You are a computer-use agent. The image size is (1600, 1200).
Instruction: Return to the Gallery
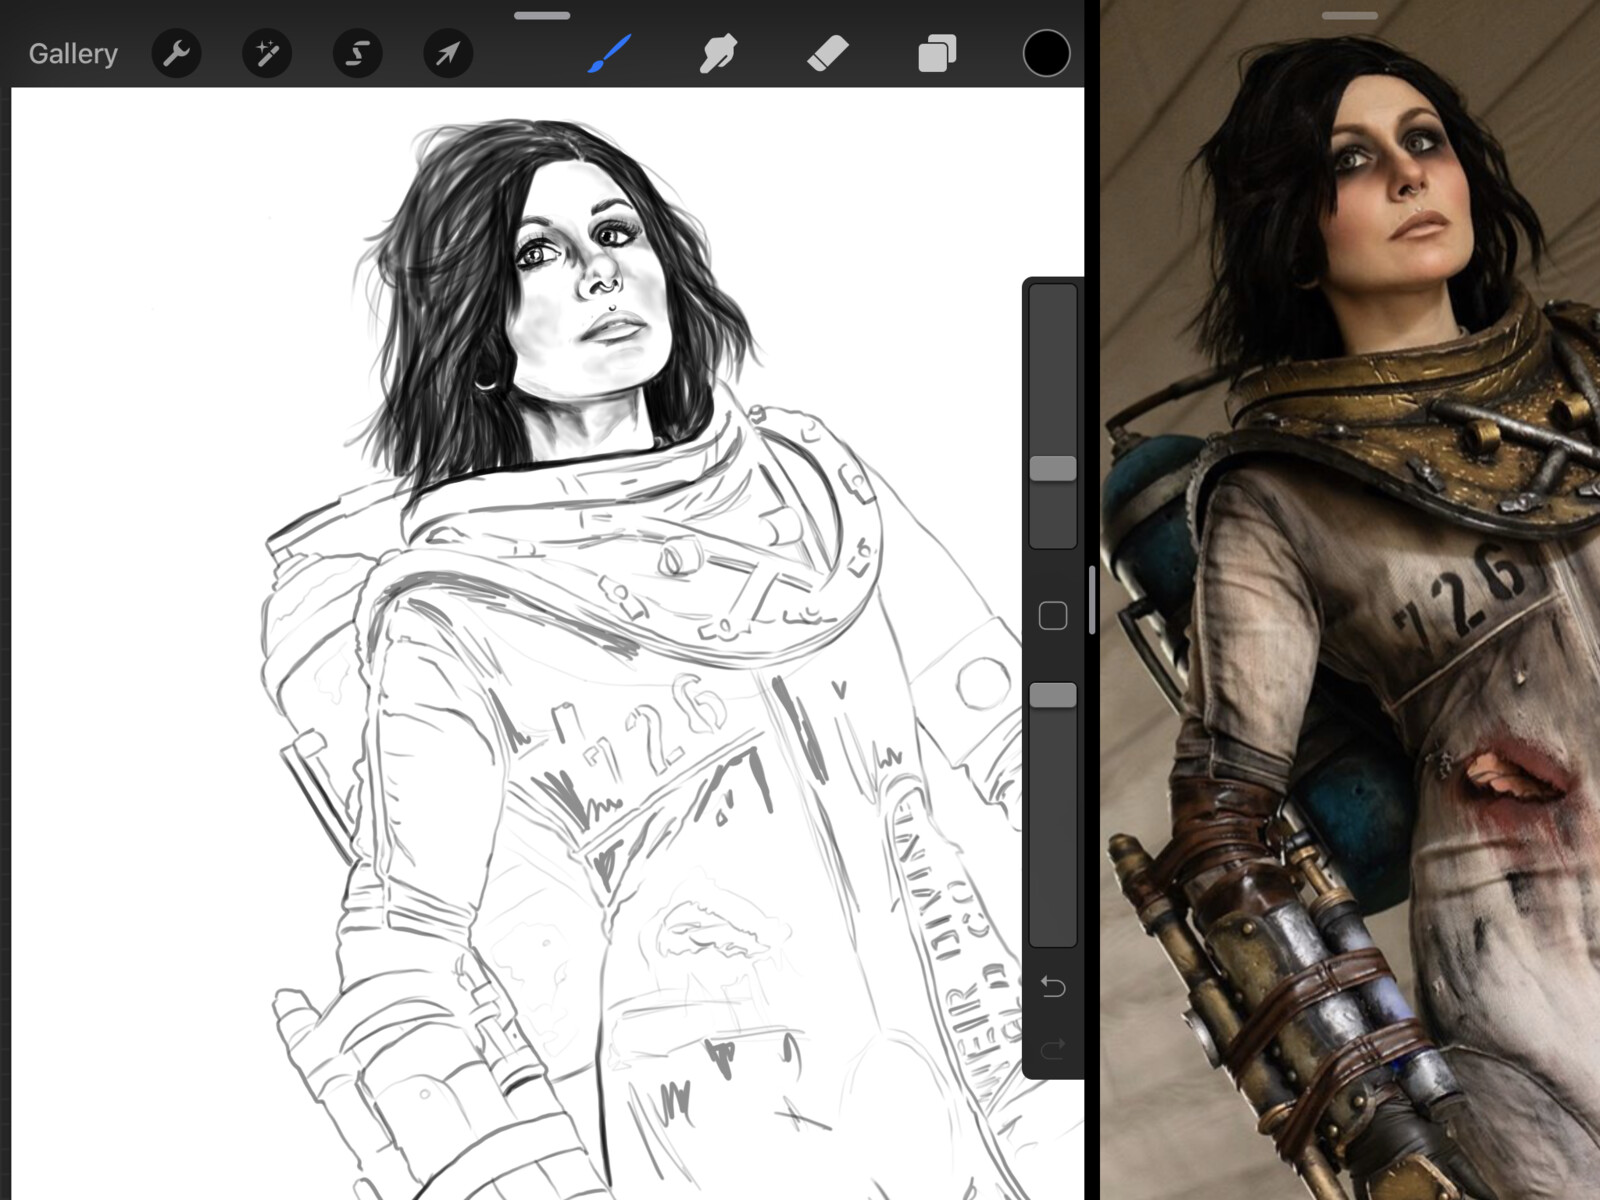73,54
